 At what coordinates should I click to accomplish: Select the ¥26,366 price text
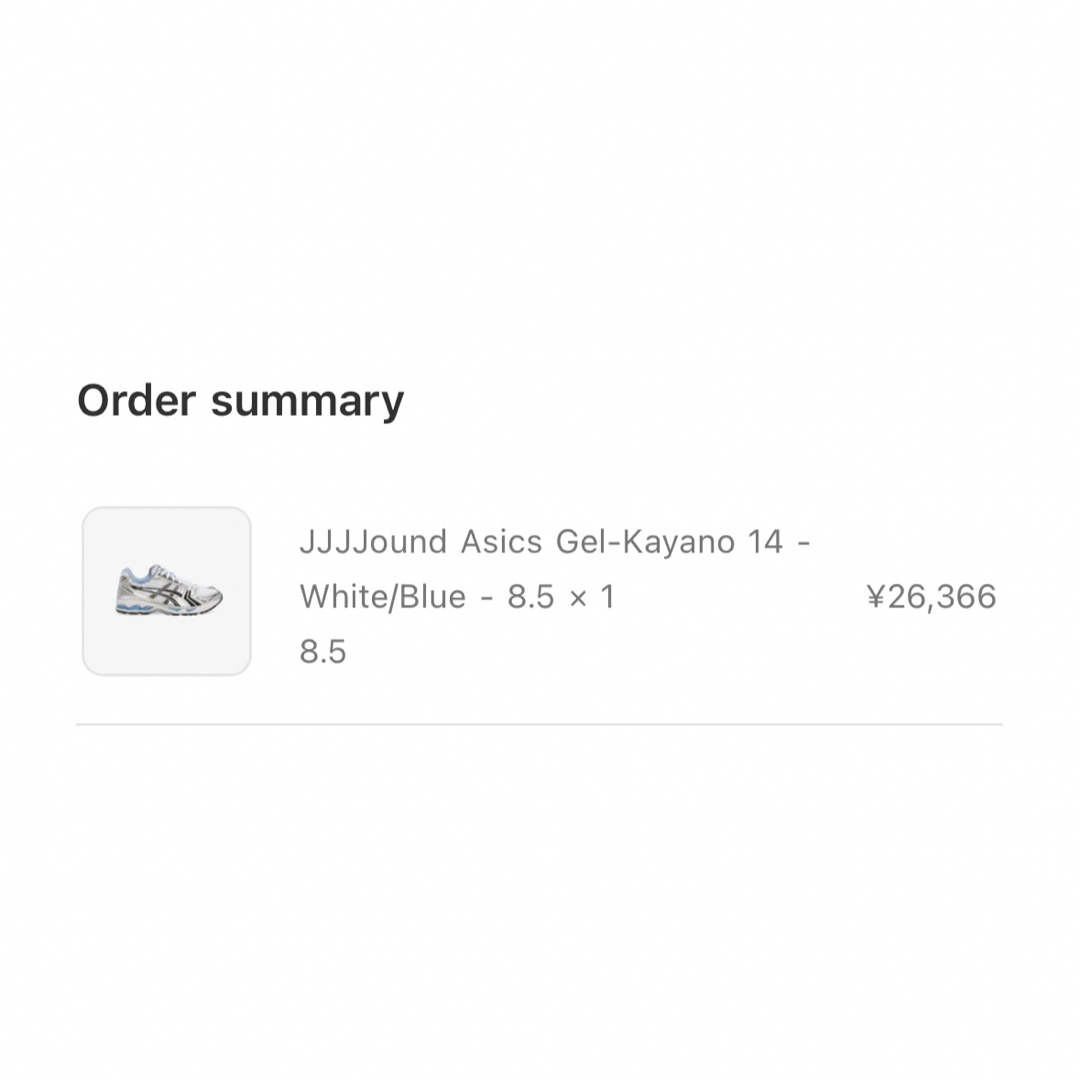coord(931,596)
